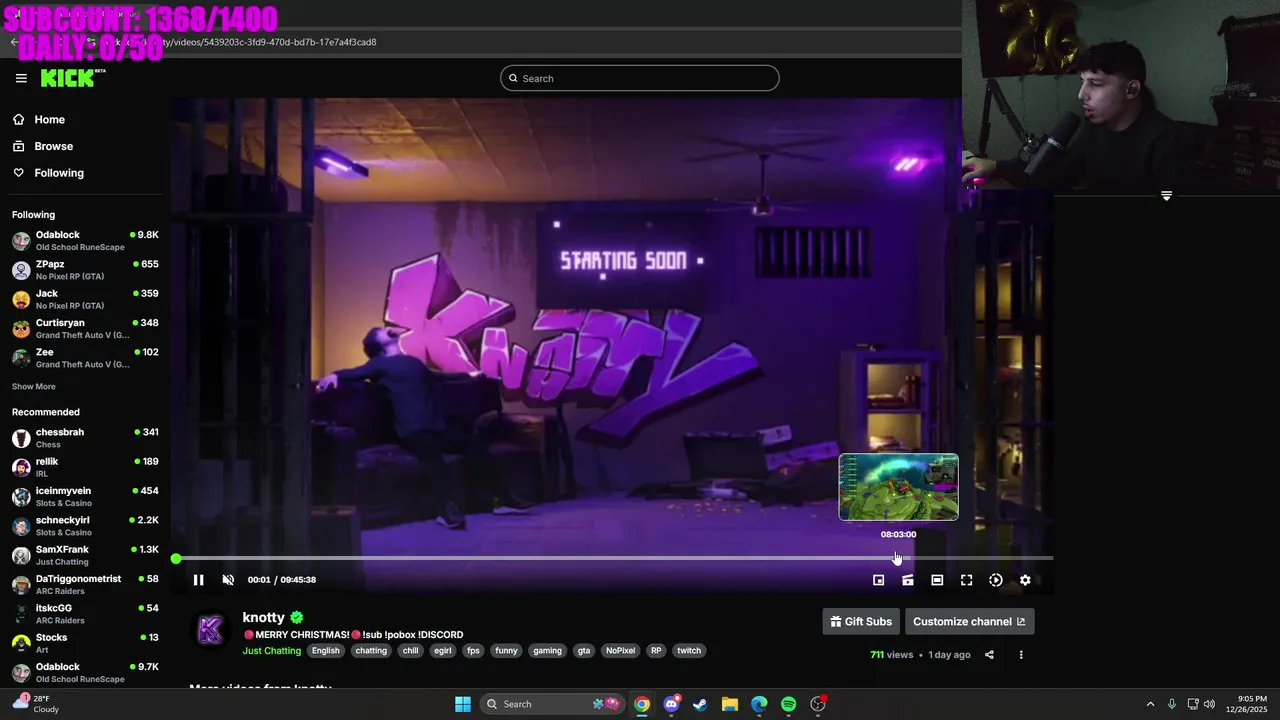Screen dimensions: 1280x720
Task: Click the seek preview thumbnail
Action: click(898, 487)
